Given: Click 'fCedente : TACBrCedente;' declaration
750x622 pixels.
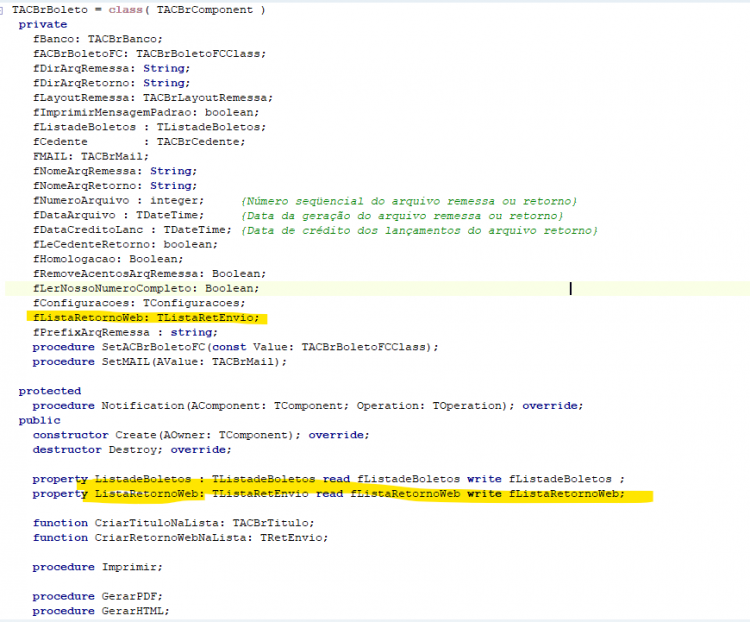Looking at the screenshot, I should pos(139,142).
